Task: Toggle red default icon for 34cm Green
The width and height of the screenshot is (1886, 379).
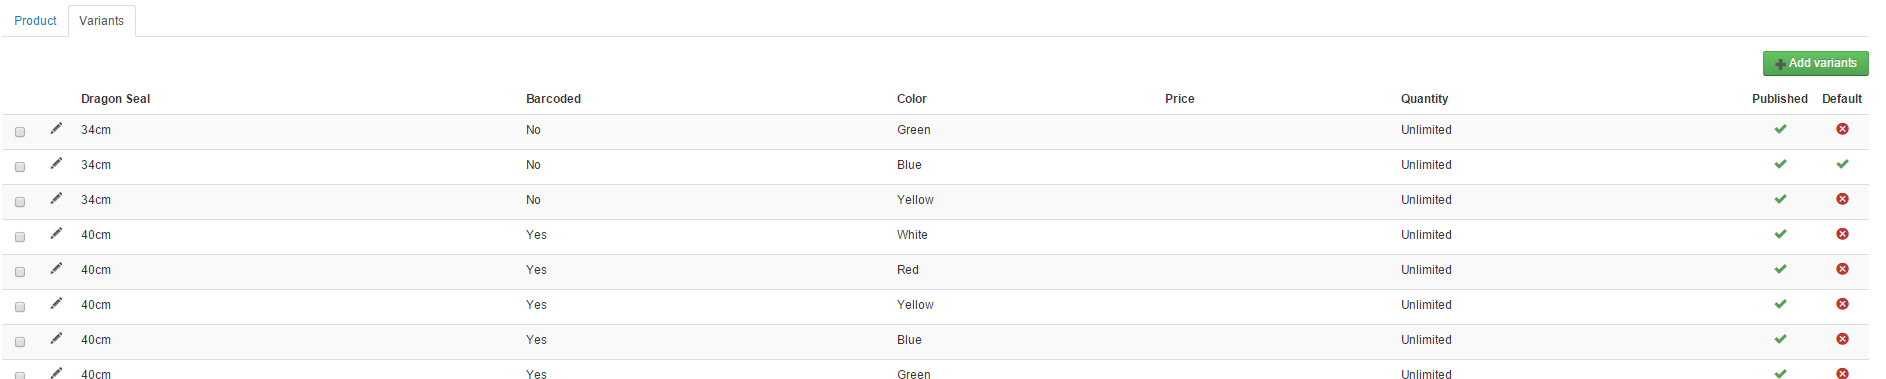Action: click(x=1842, y=129)
